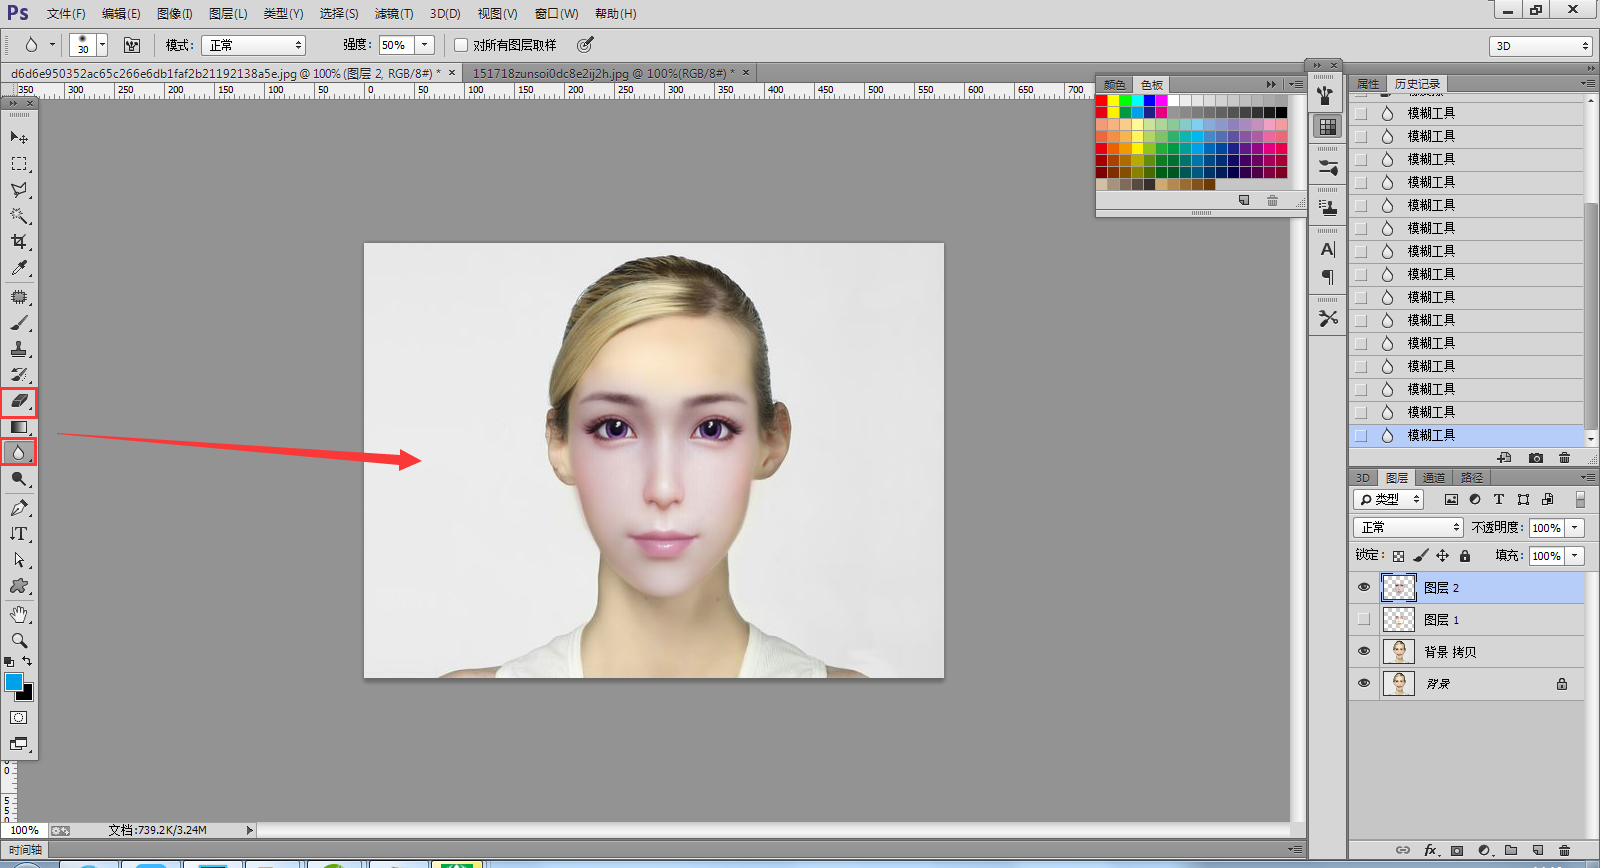Select the Blur tool in toolbar

point(18,453)
